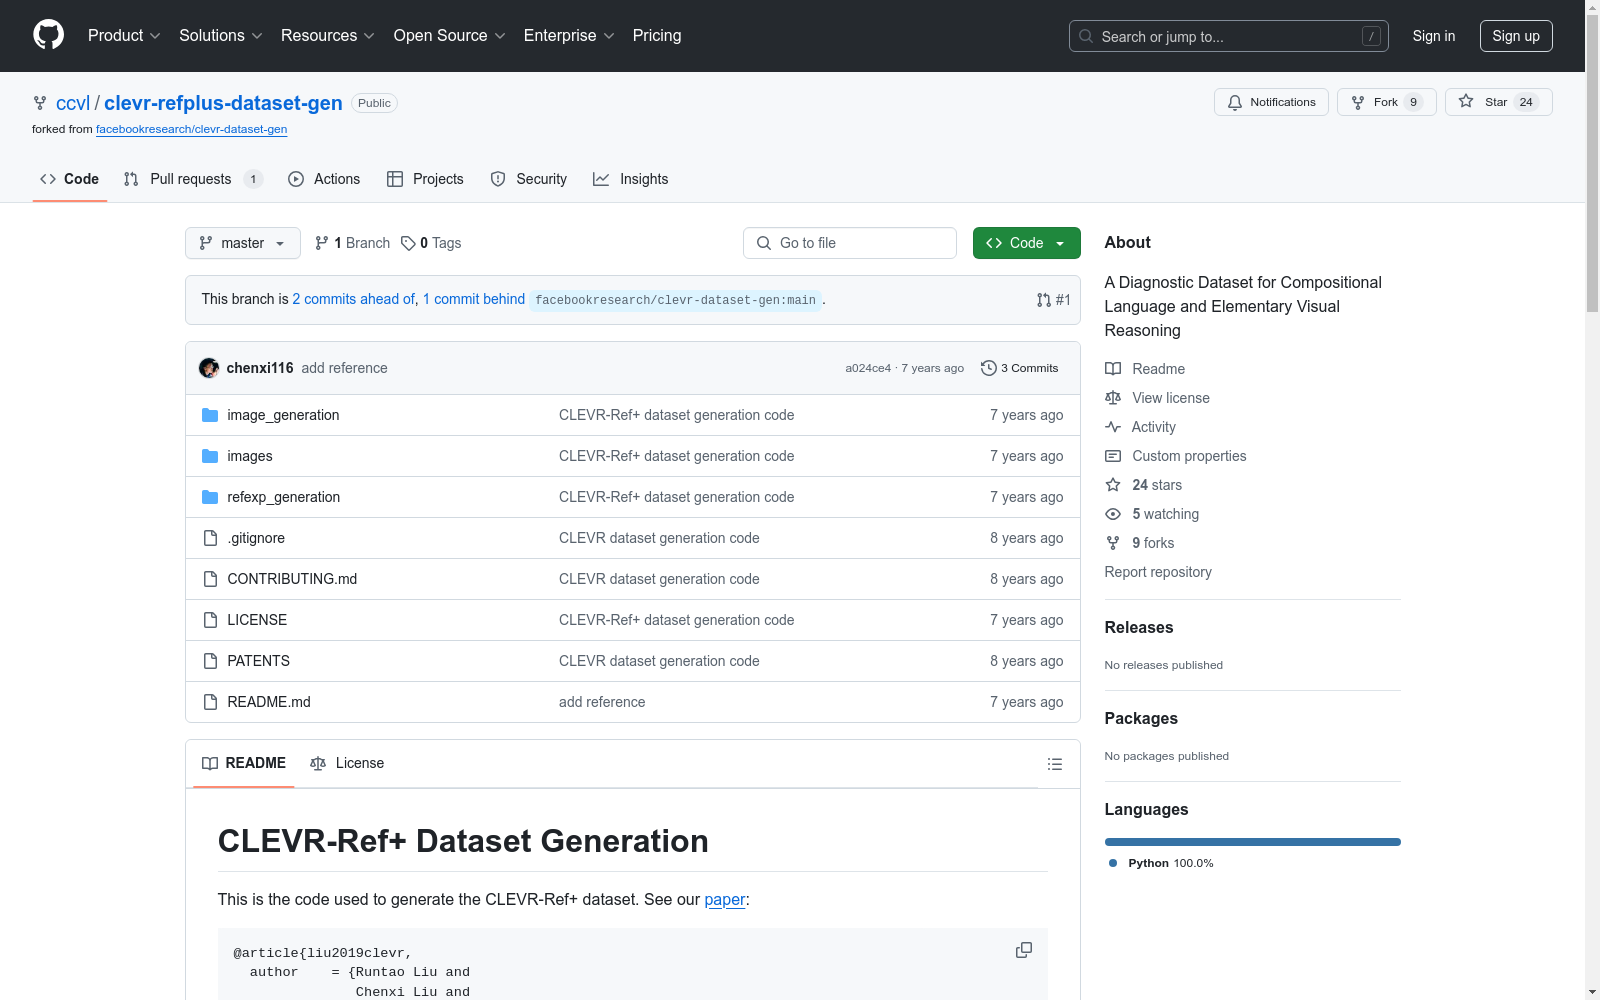This screenshot has width=1600, height=1000.
Task: Click the fork icon beside 9 forks
Action: pyautogui.click(x=1113, y=543)
